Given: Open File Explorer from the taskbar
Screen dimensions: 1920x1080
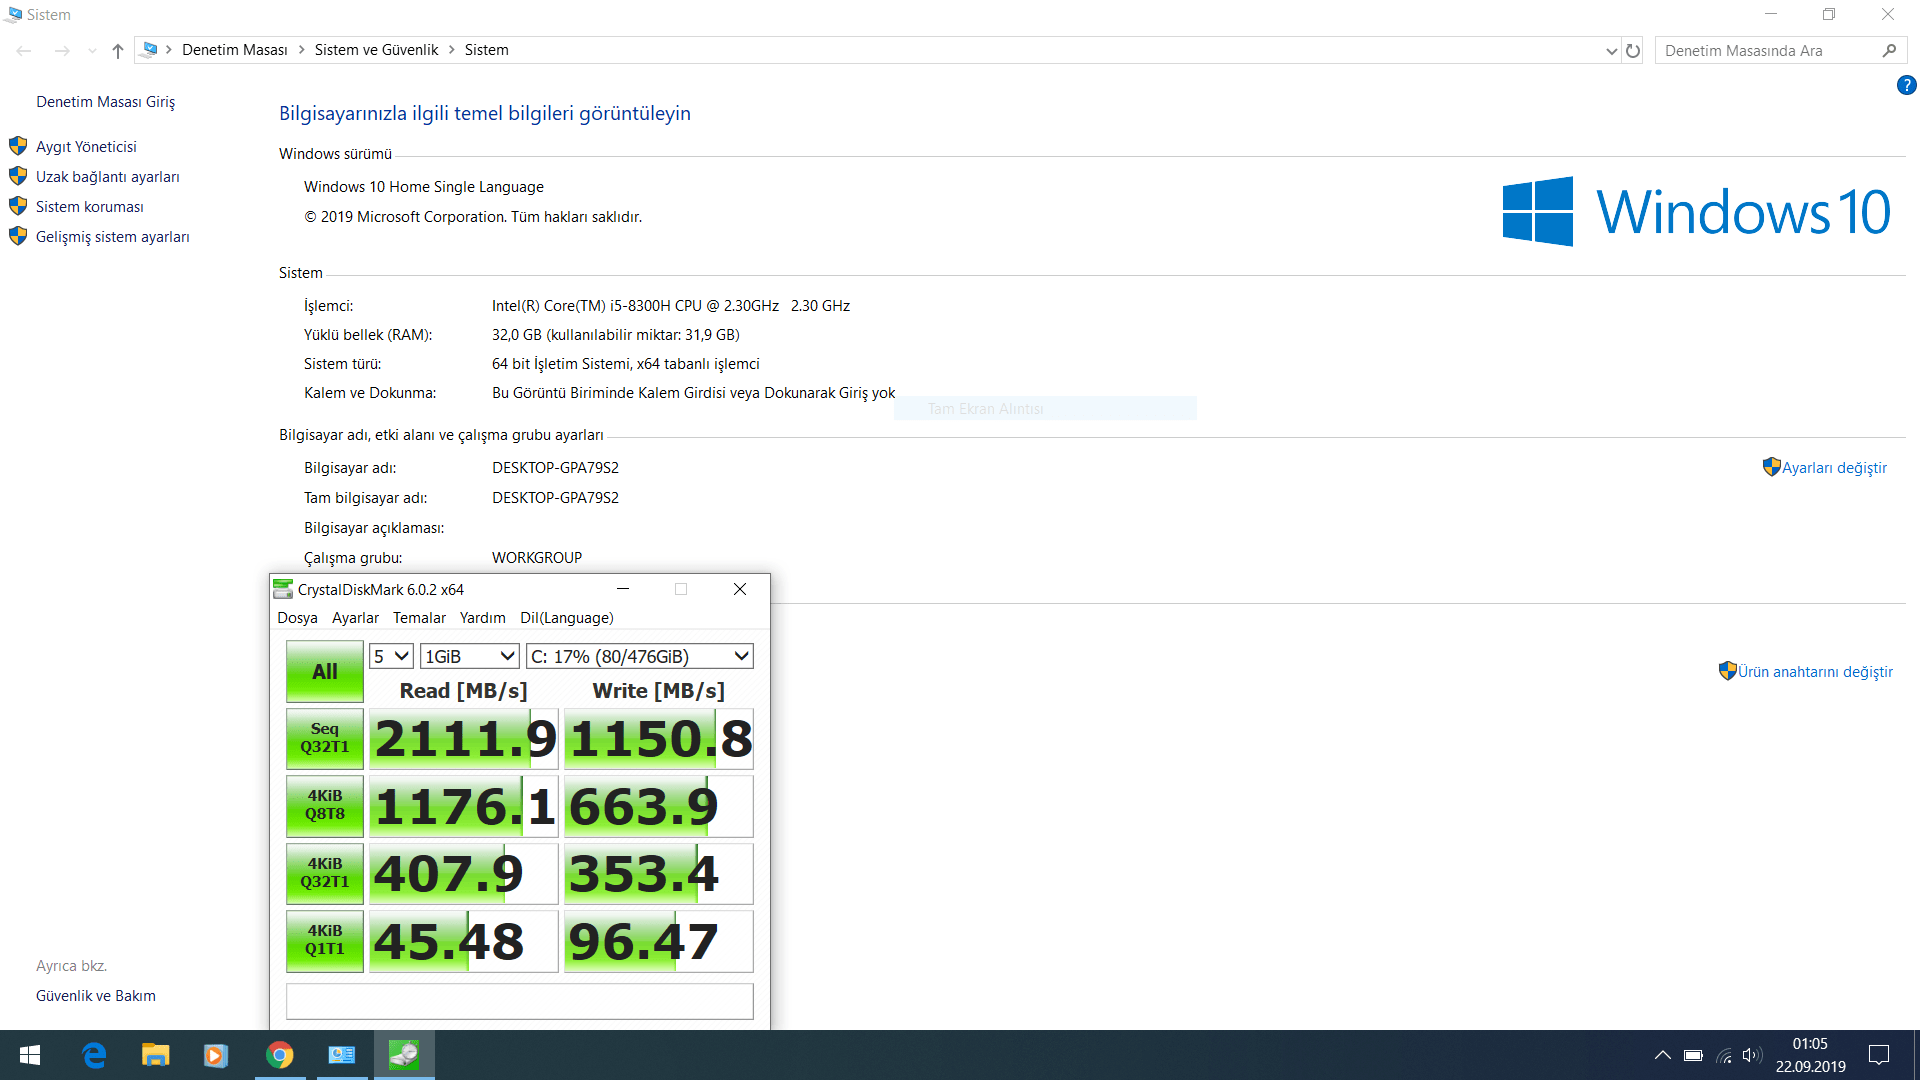Looking at the screenshot, I should tap(155, 1055).
